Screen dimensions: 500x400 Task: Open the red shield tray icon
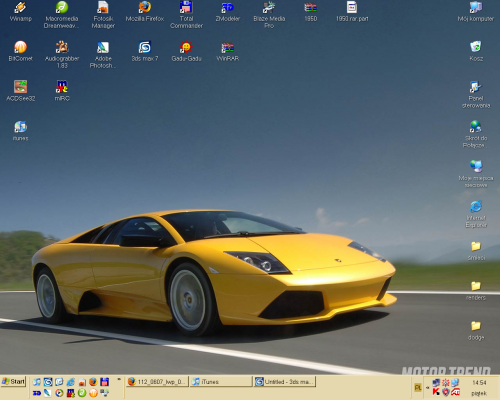(x=446, y=392)
